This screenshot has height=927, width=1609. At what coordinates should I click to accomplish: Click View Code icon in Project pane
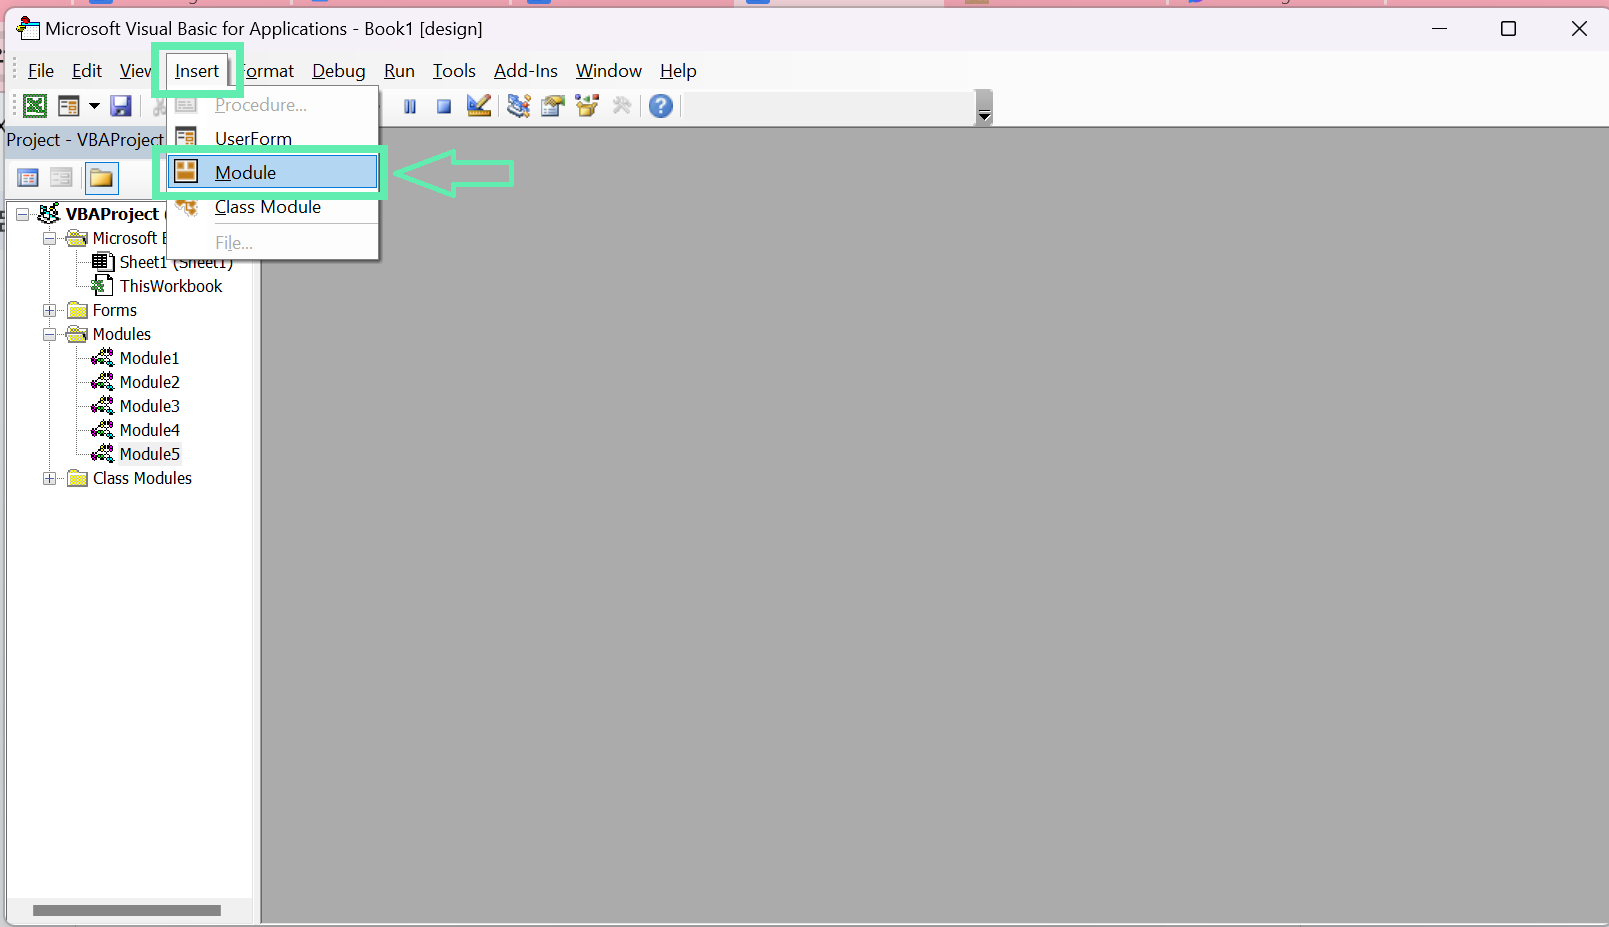pos(28,178)
